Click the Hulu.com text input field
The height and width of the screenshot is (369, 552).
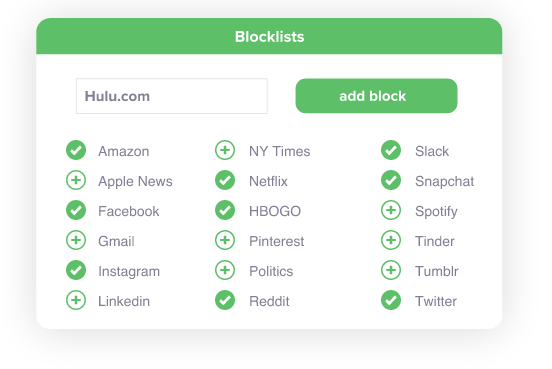coord(172,96)
